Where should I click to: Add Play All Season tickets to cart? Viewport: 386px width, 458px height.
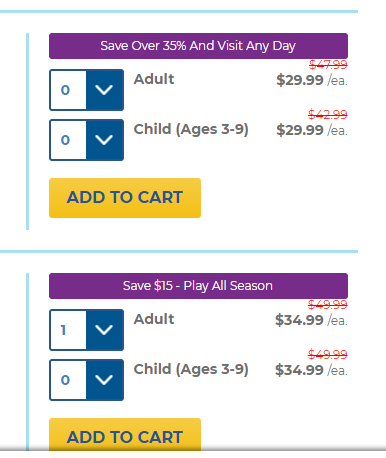125,437
